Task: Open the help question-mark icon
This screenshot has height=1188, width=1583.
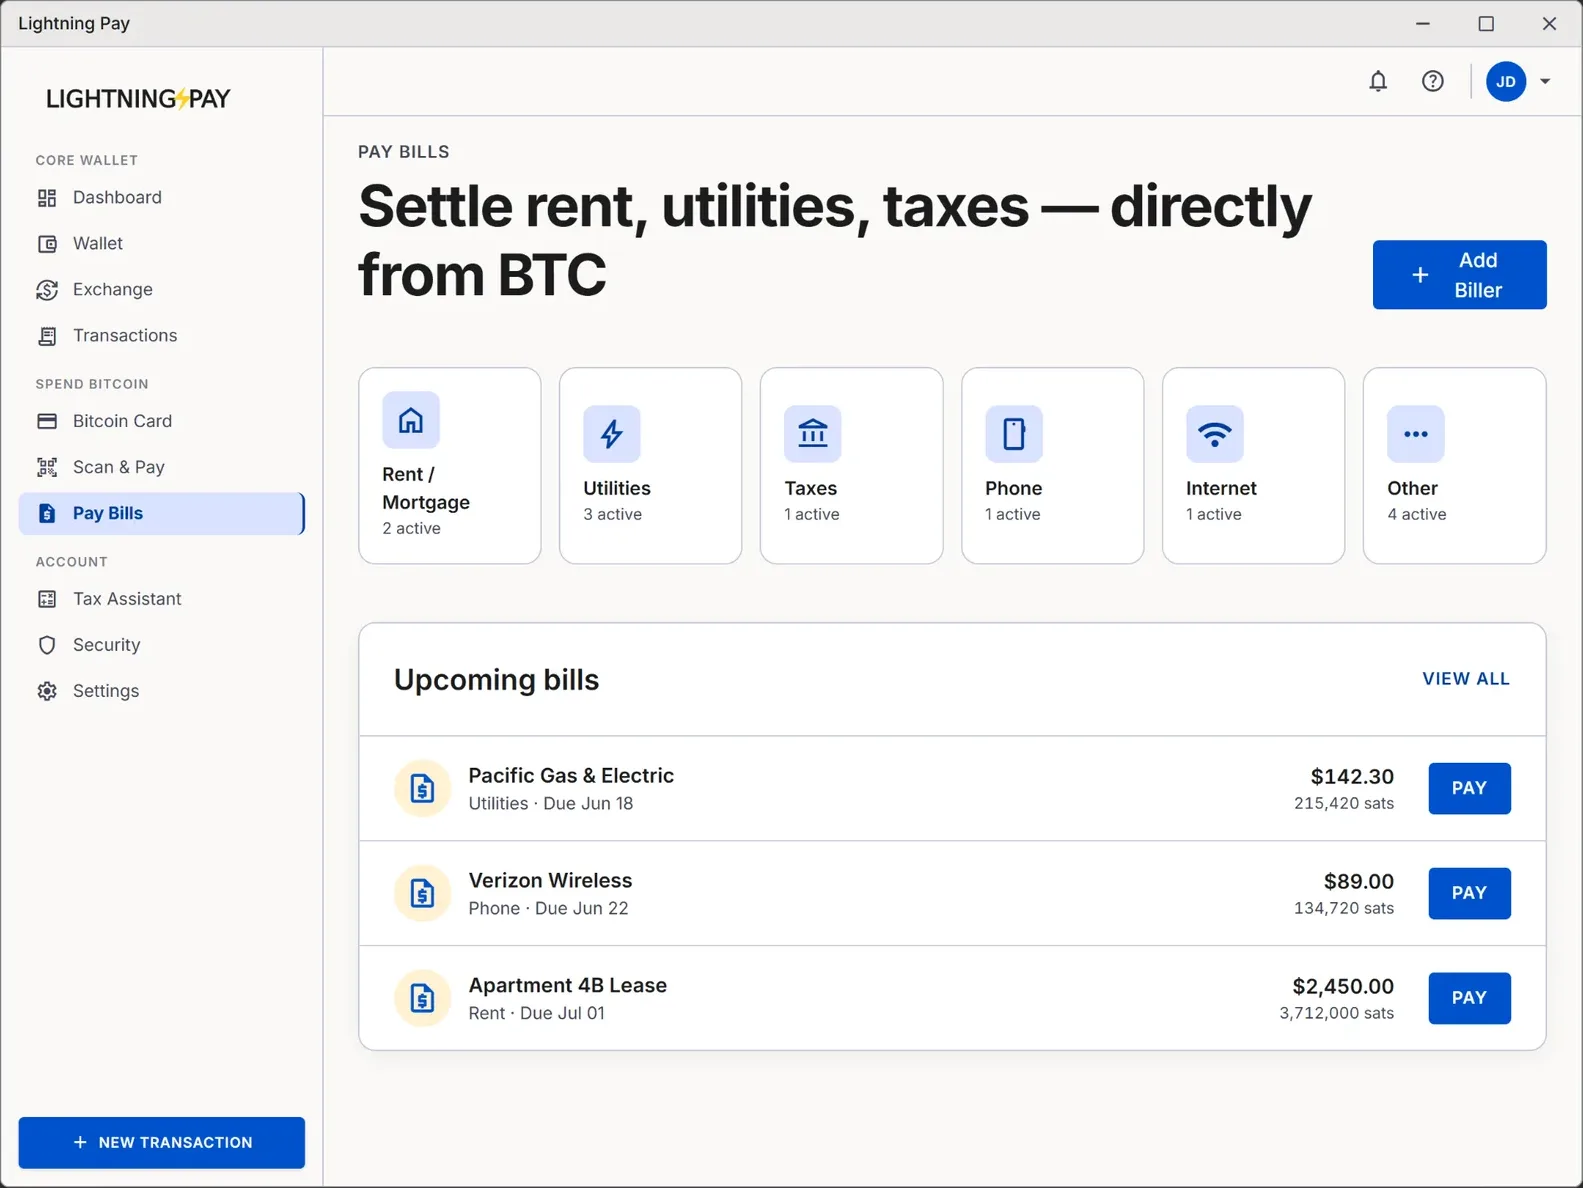Action: [1433, 81]
